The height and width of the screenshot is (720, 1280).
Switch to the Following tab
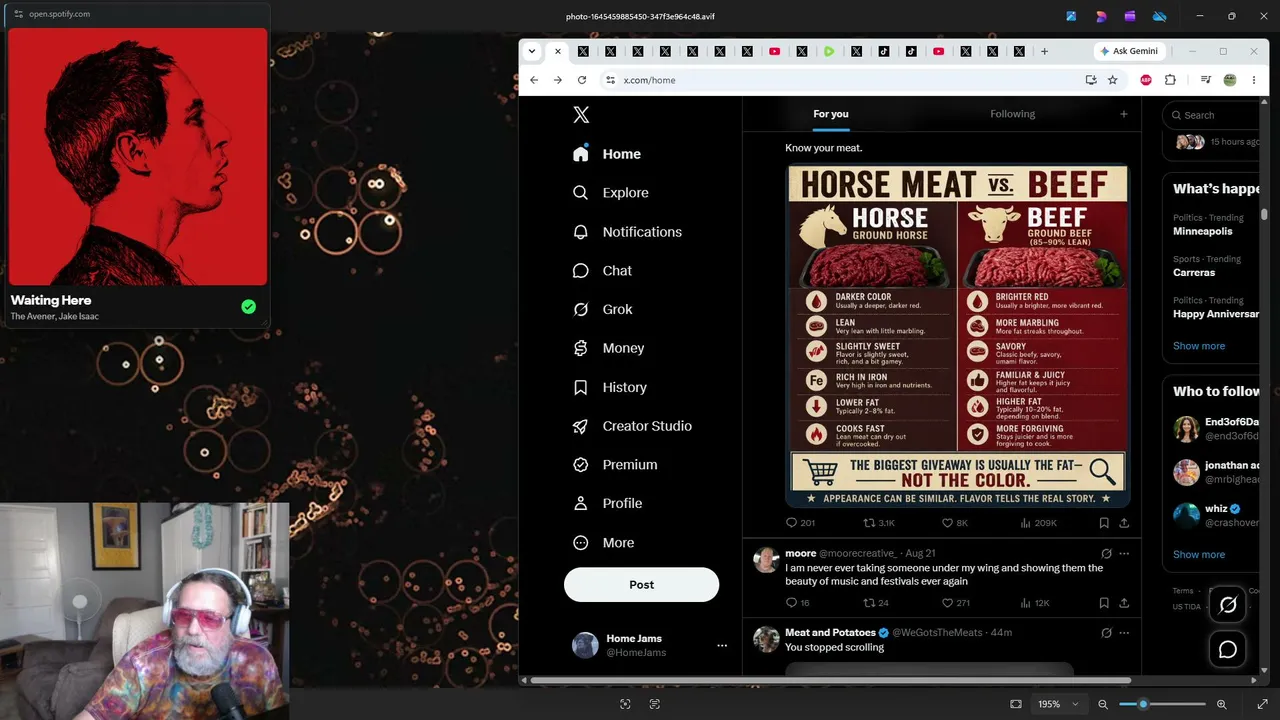pos(1013,114)
